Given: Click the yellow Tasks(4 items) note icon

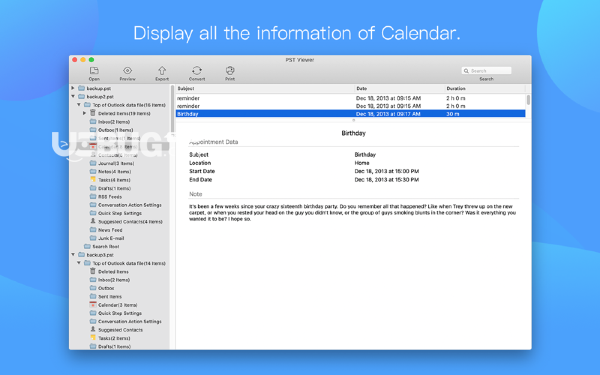Looking at the screenshot, I should click(x=93, y=179).
